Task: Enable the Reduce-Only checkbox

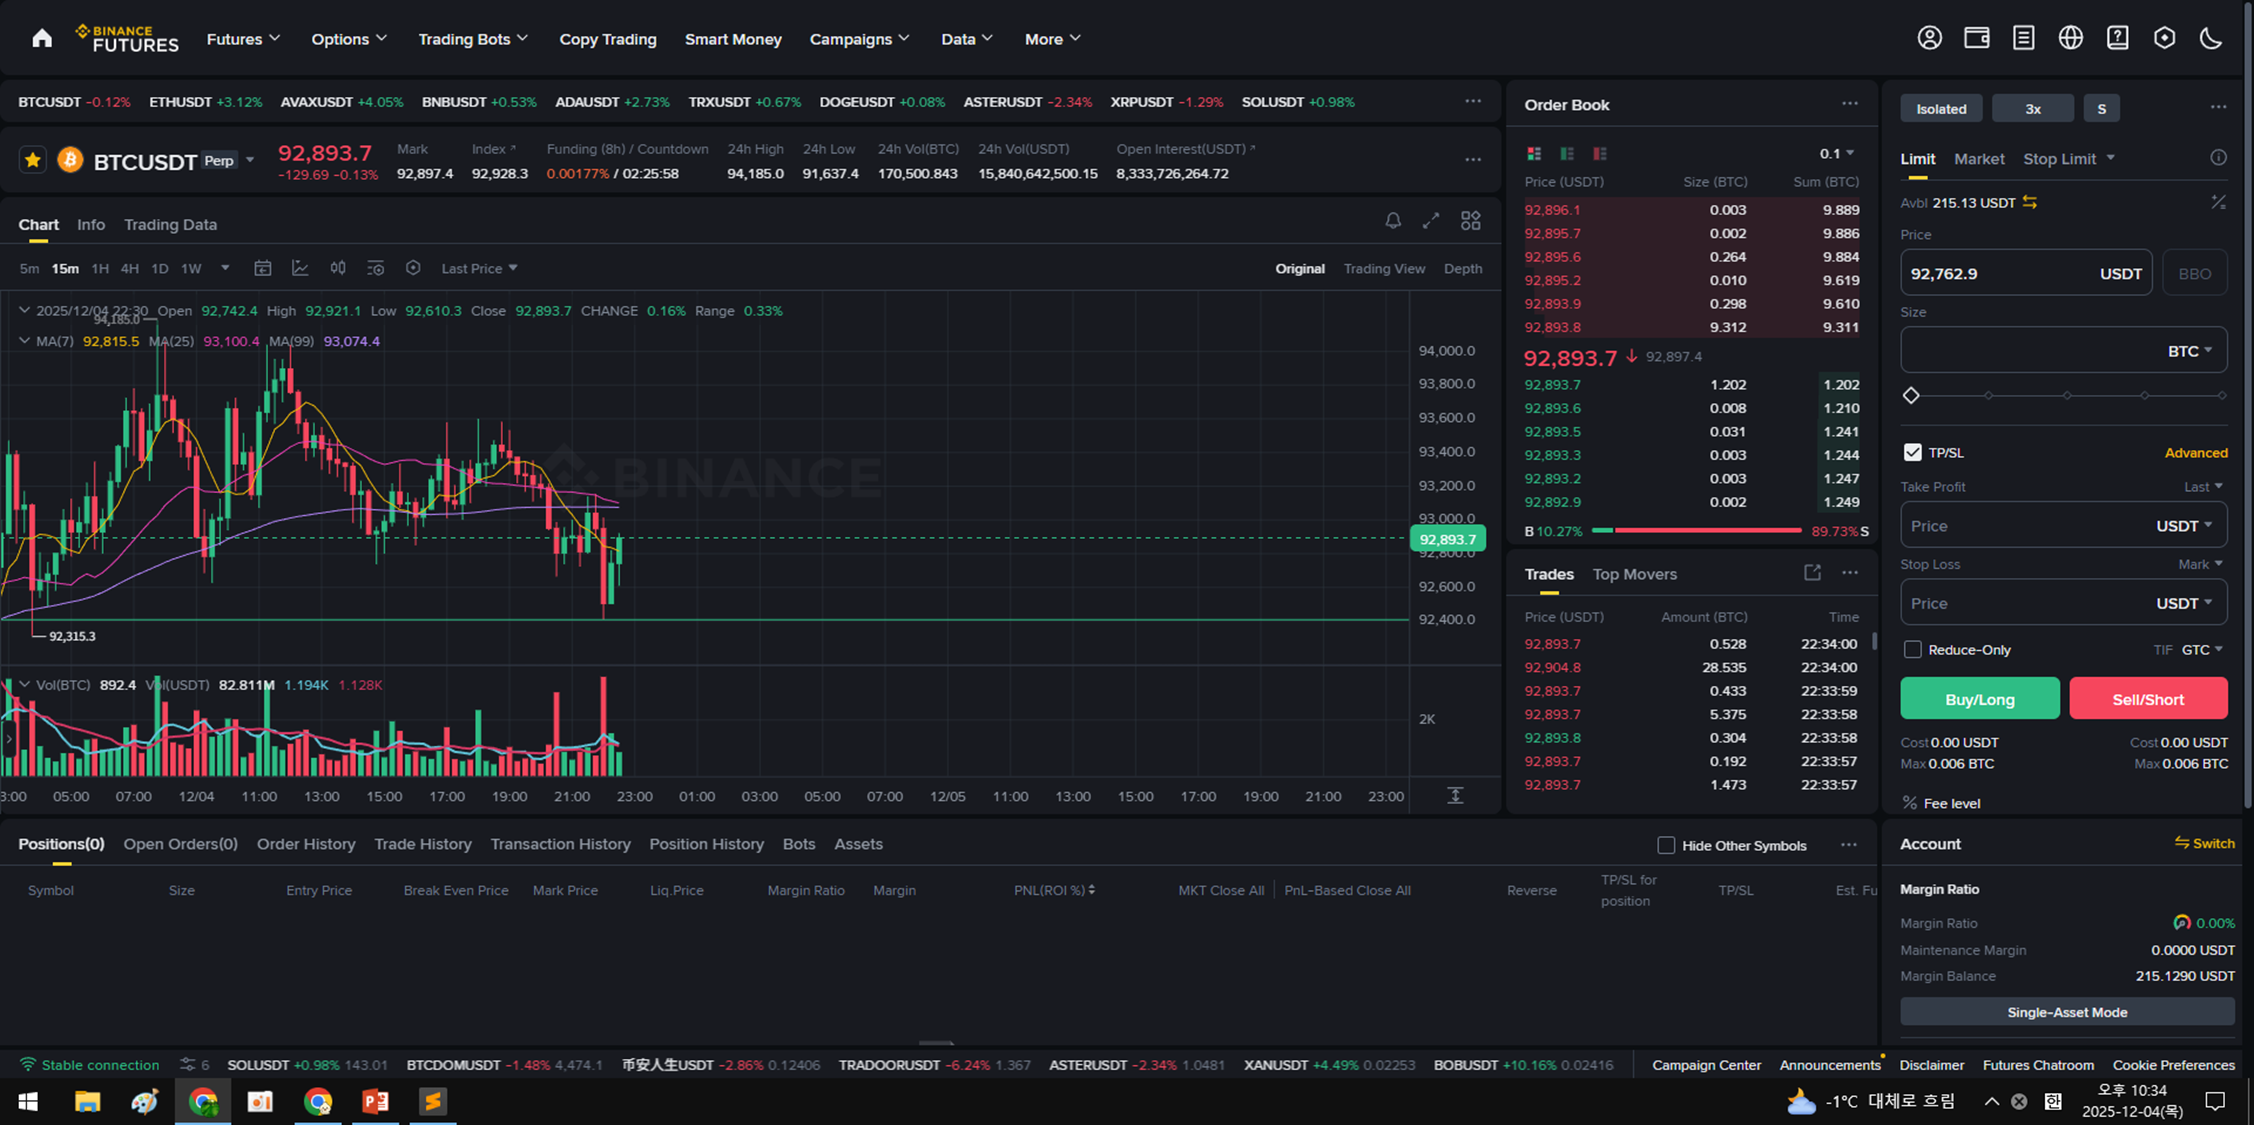Action: (x=1912, y=650)
